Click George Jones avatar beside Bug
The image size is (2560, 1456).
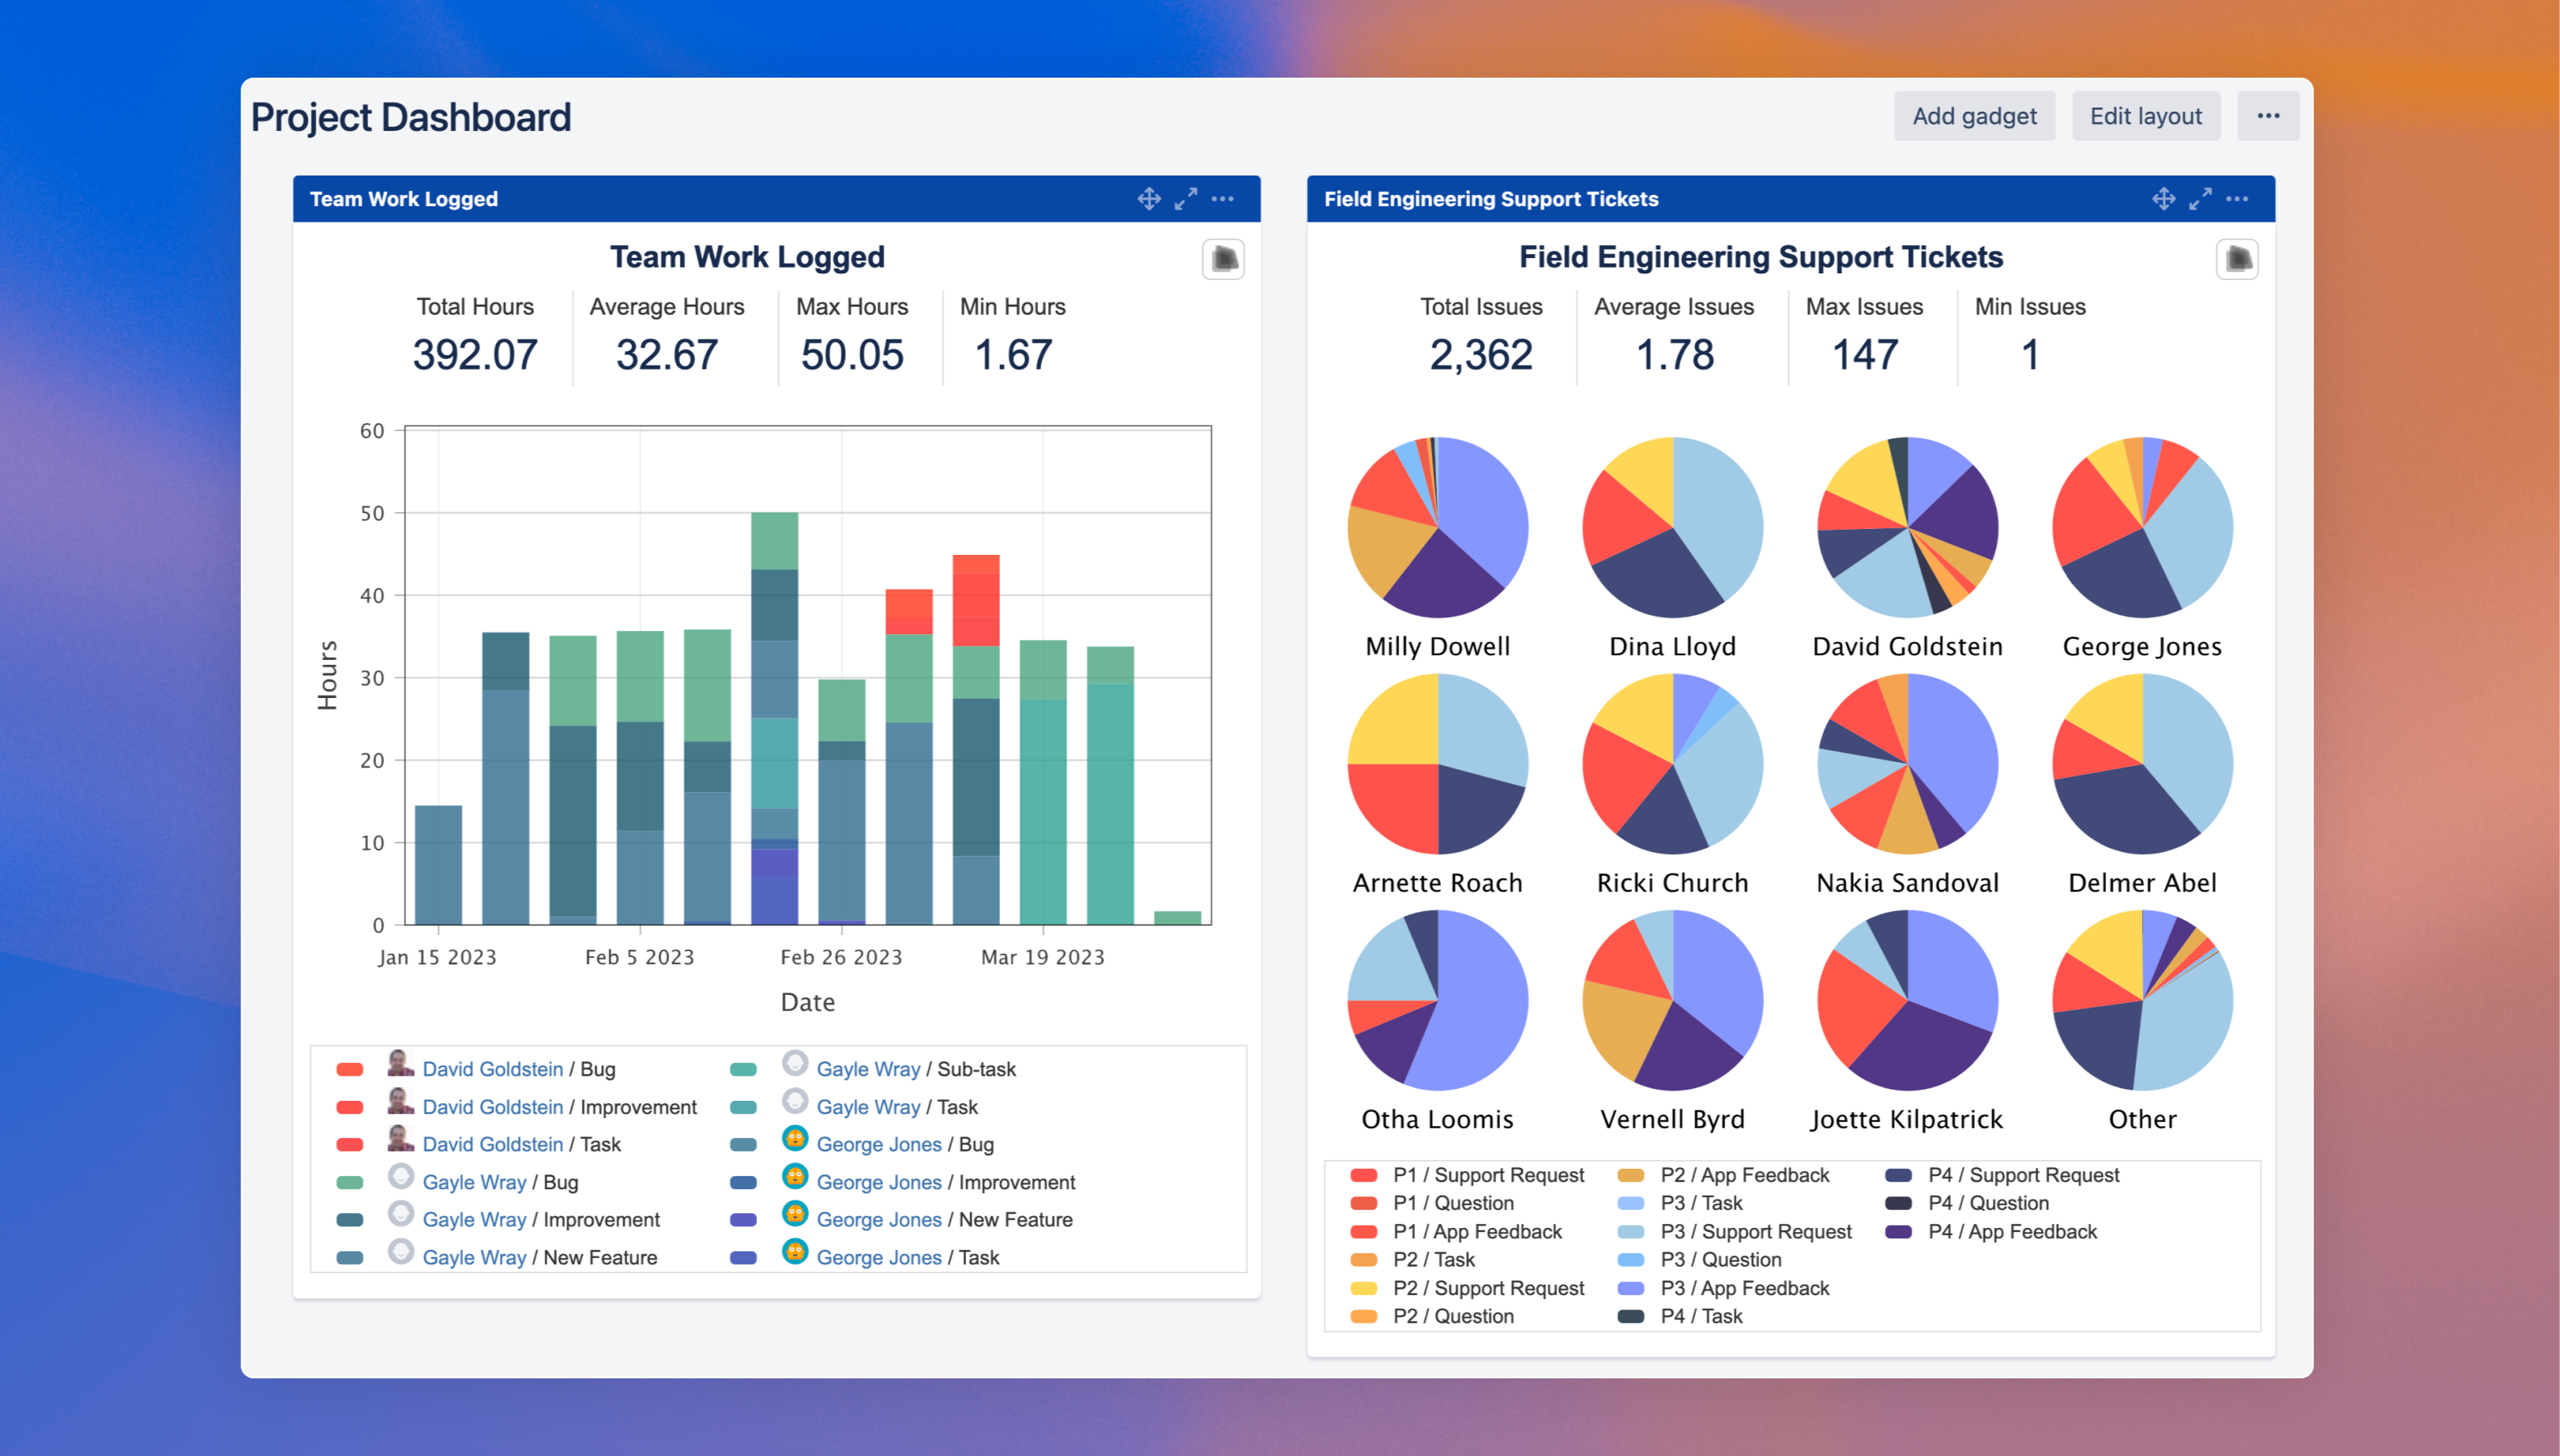[795, 1138]
